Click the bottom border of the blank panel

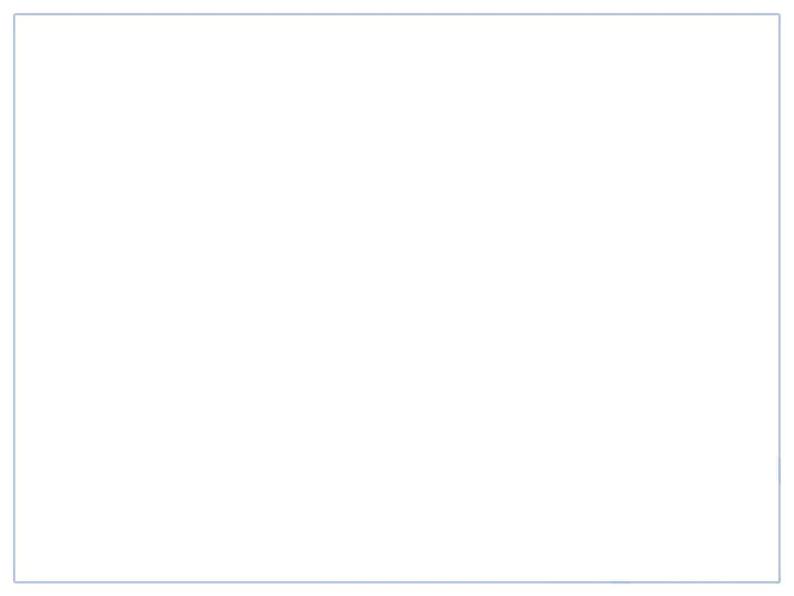(x=397, y=582)
